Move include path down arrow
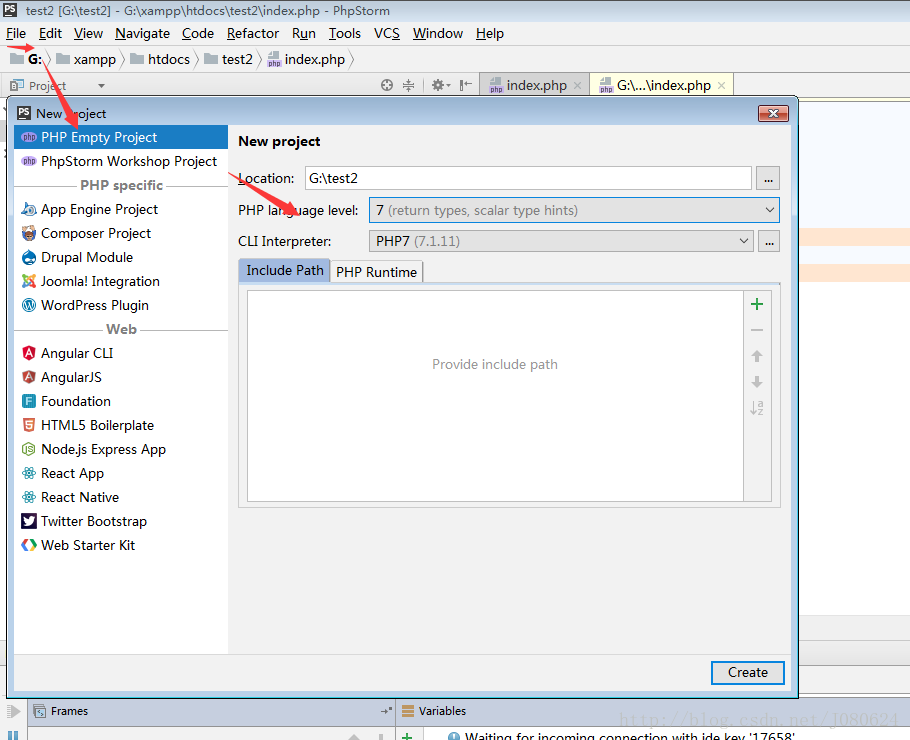 click(x=757, y=382)
